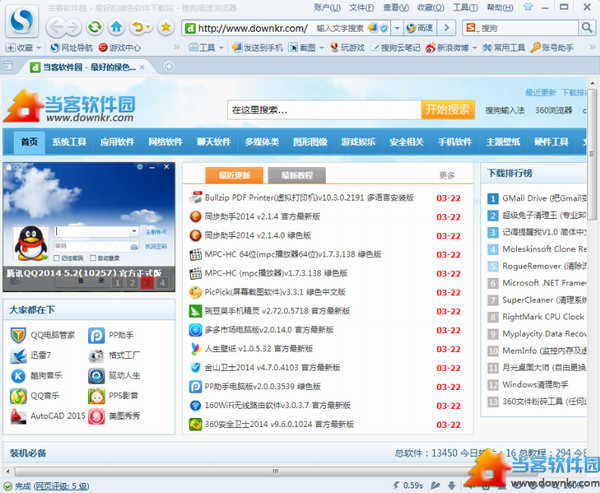Click the skin shirt icon in title bar
Viewport: 600px width, 493px height.
(528, 7)
